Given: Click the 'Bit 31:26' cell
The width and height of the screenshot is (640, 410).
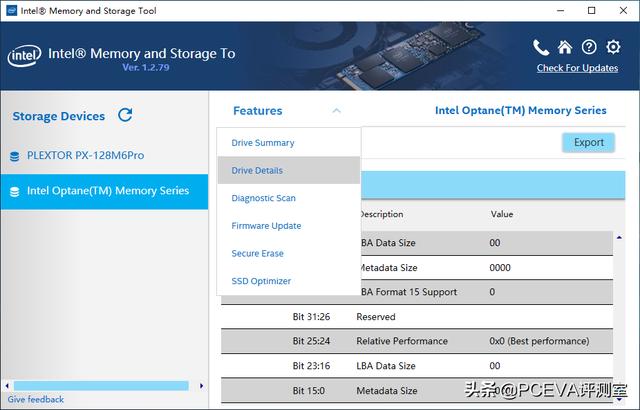Looking at the screenshot, I should click(311, 317).
